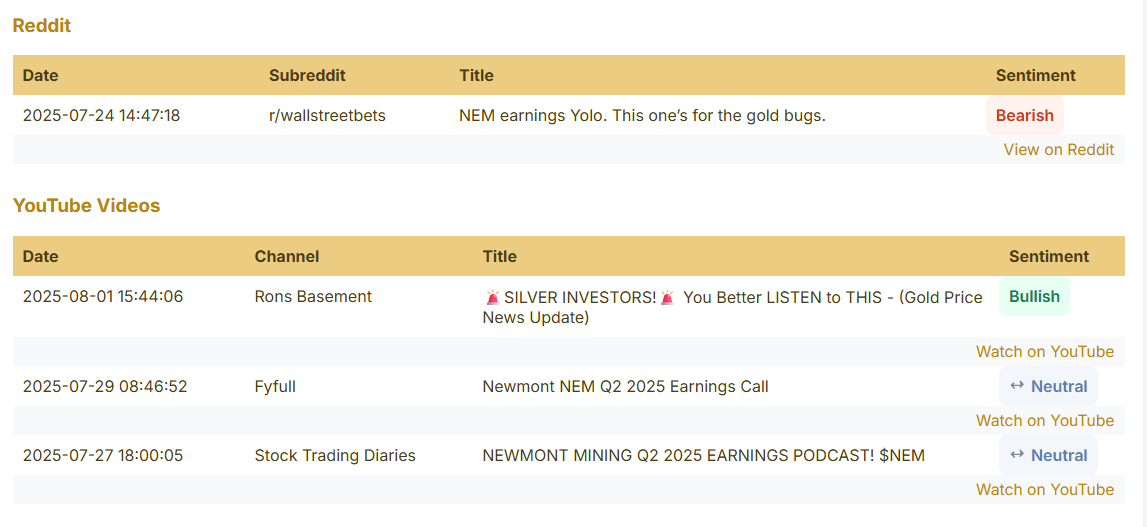This screenshot has width=1147, height=527.
Task: Click the Bearish sentiment badge
Action: (x=1025, y=116)
